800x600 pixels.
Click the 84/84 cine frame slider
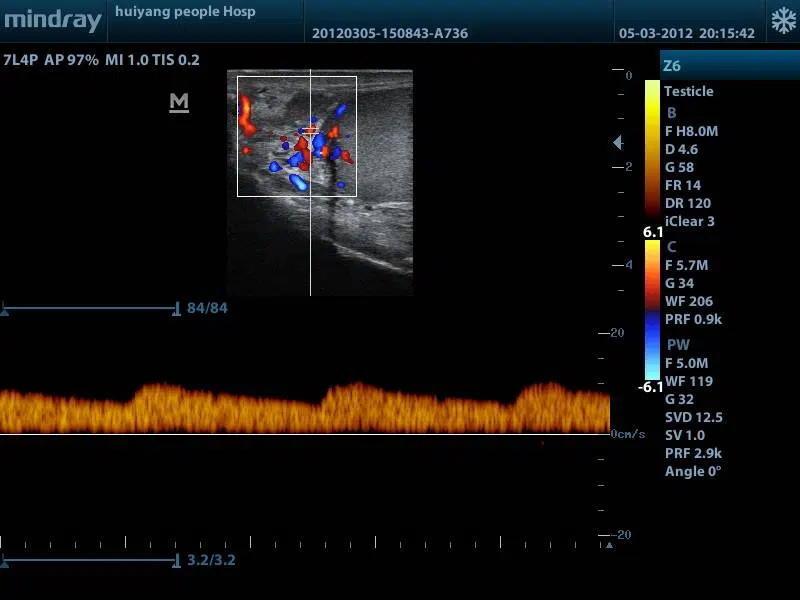pyautogui.click(x=90, y=308)
